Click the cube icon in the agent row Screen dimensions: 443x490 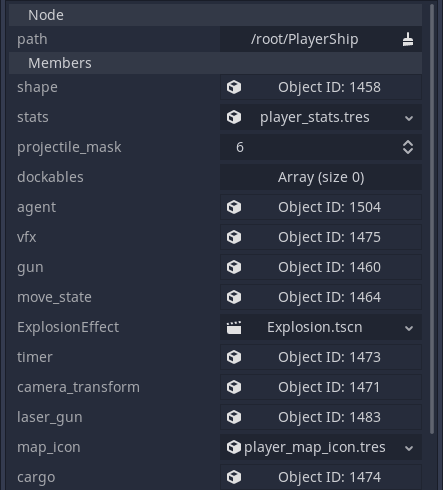click(234, 207)
